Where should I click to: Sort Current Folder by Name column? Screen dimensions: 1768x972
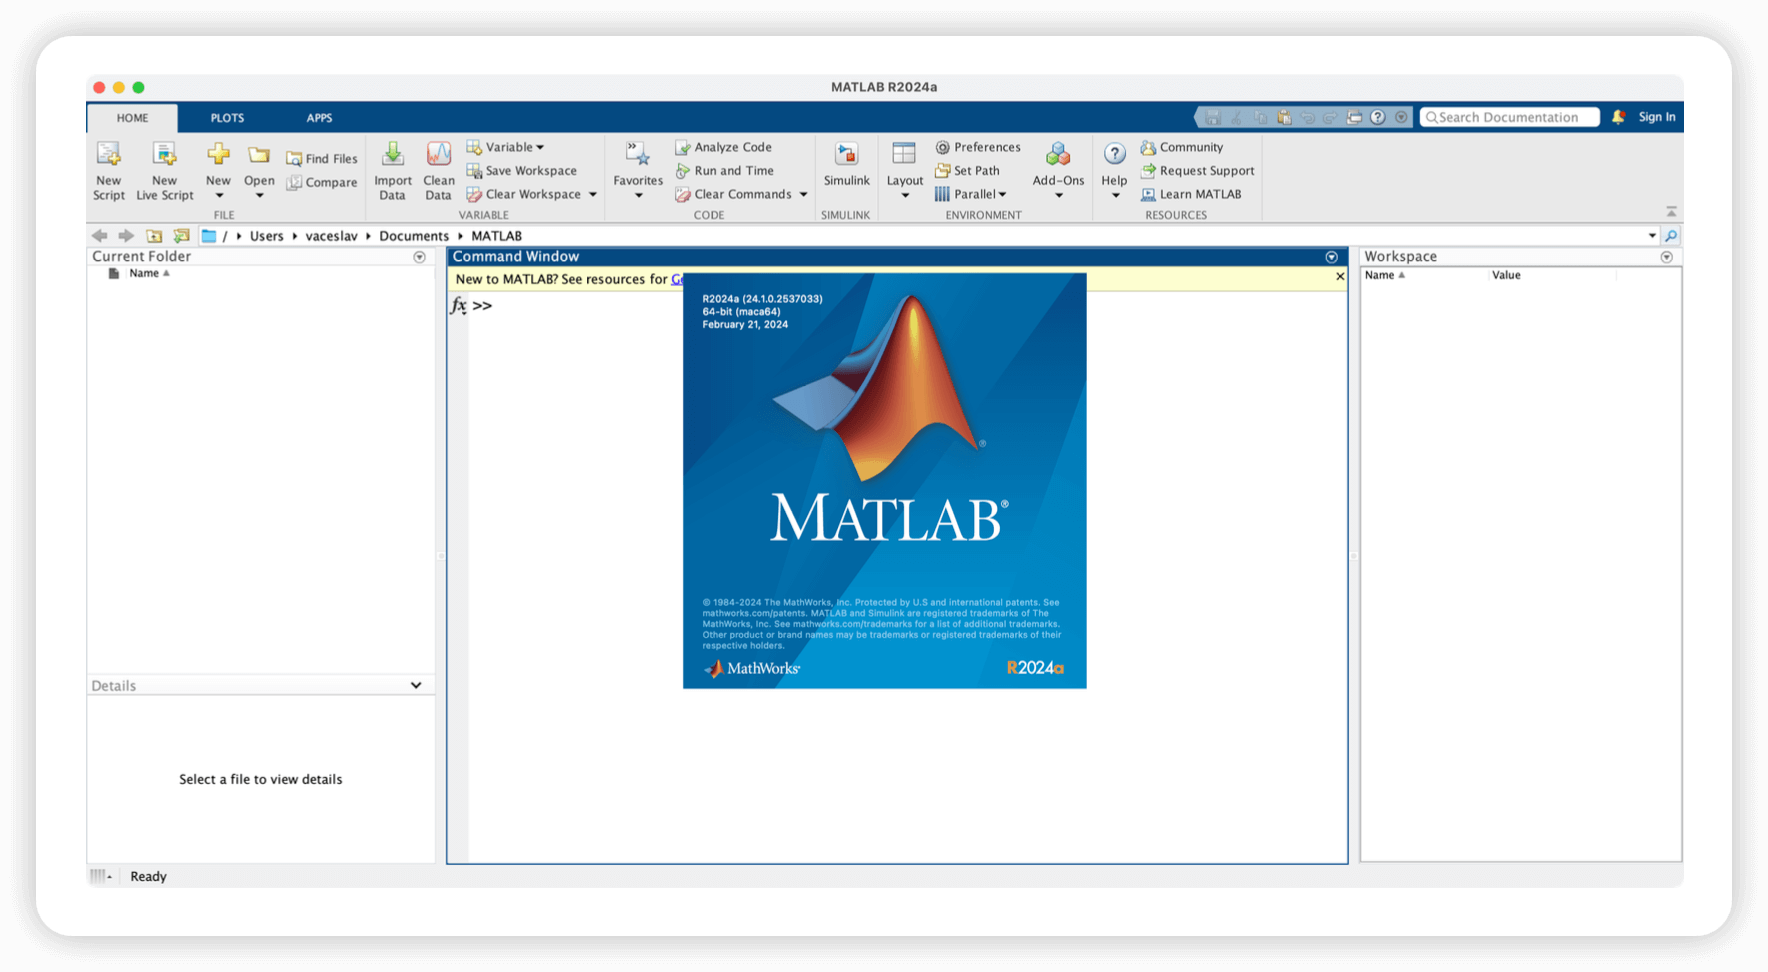coord(149,273)
